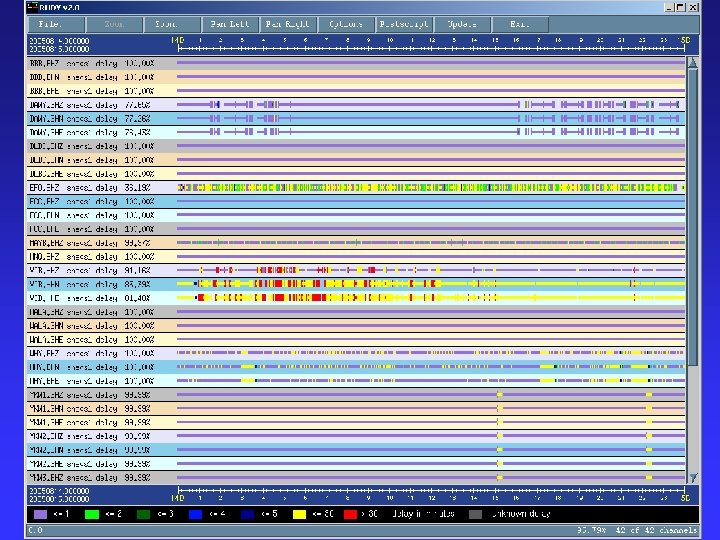Click the 14D marker on bottom time axis
720x540 pixels.
pos(178,498)
